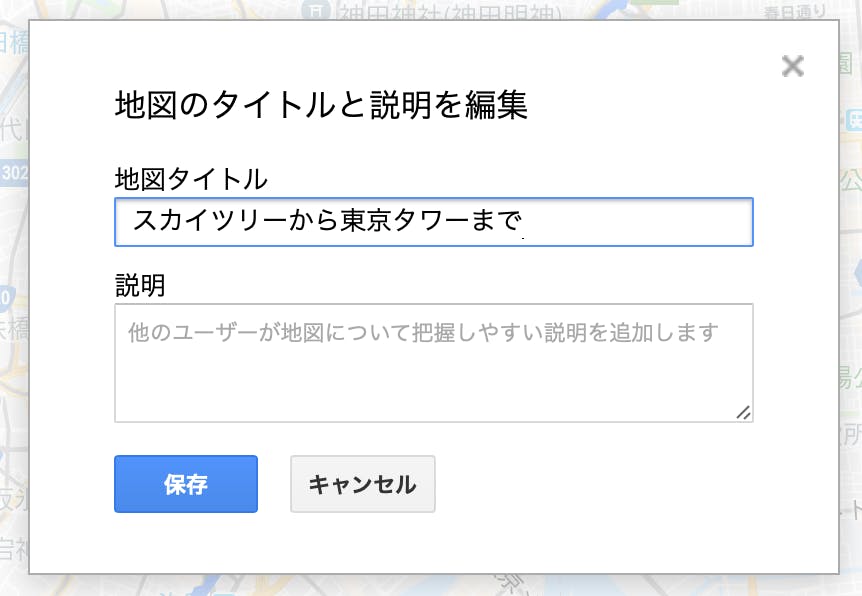This screenshot has height=596, width=862.
Task: Click the dimmed map strip below the dialog
Action: (x=431, y=586)
